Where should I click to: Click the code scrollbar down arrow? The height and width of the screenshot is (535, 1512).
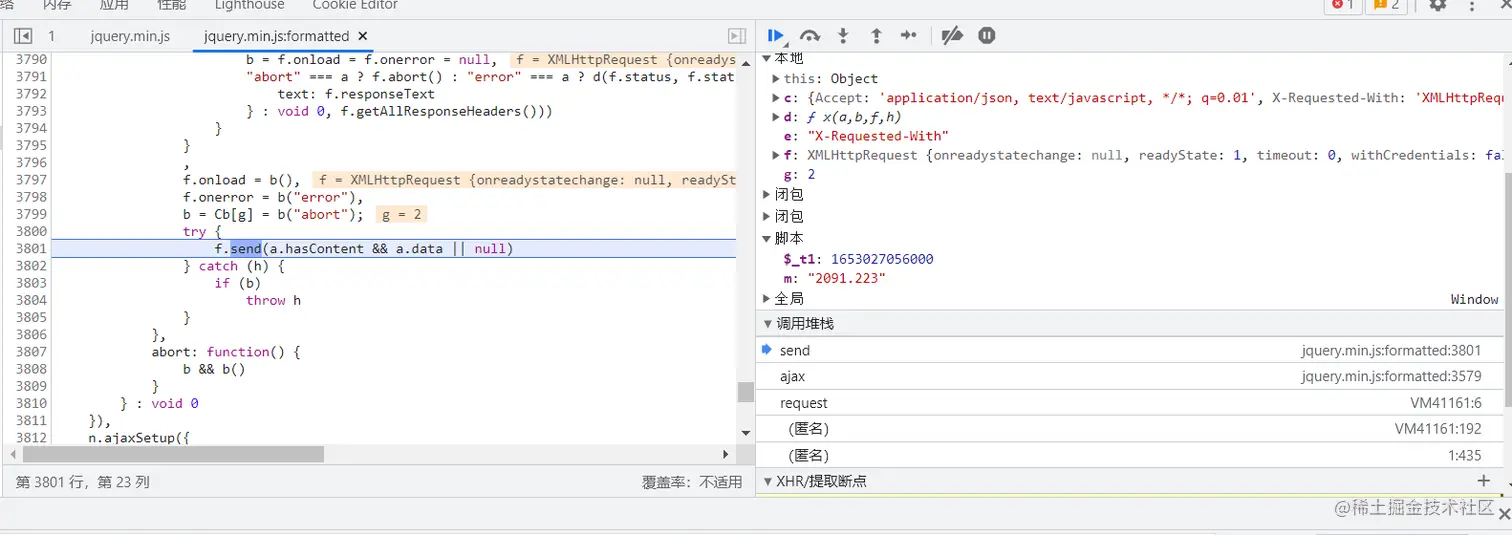pyautogui.click(x=746, y=432)
